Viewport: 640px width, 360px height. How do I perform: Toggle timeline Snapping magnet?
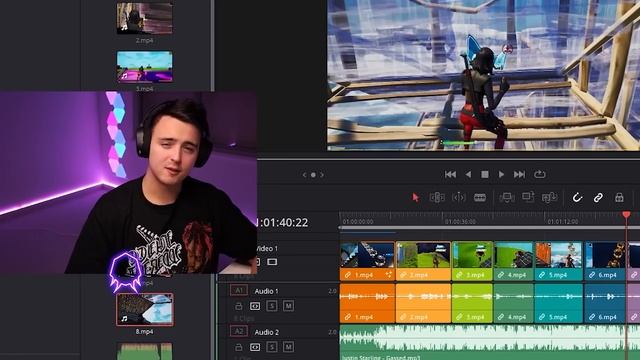point(577,198)
